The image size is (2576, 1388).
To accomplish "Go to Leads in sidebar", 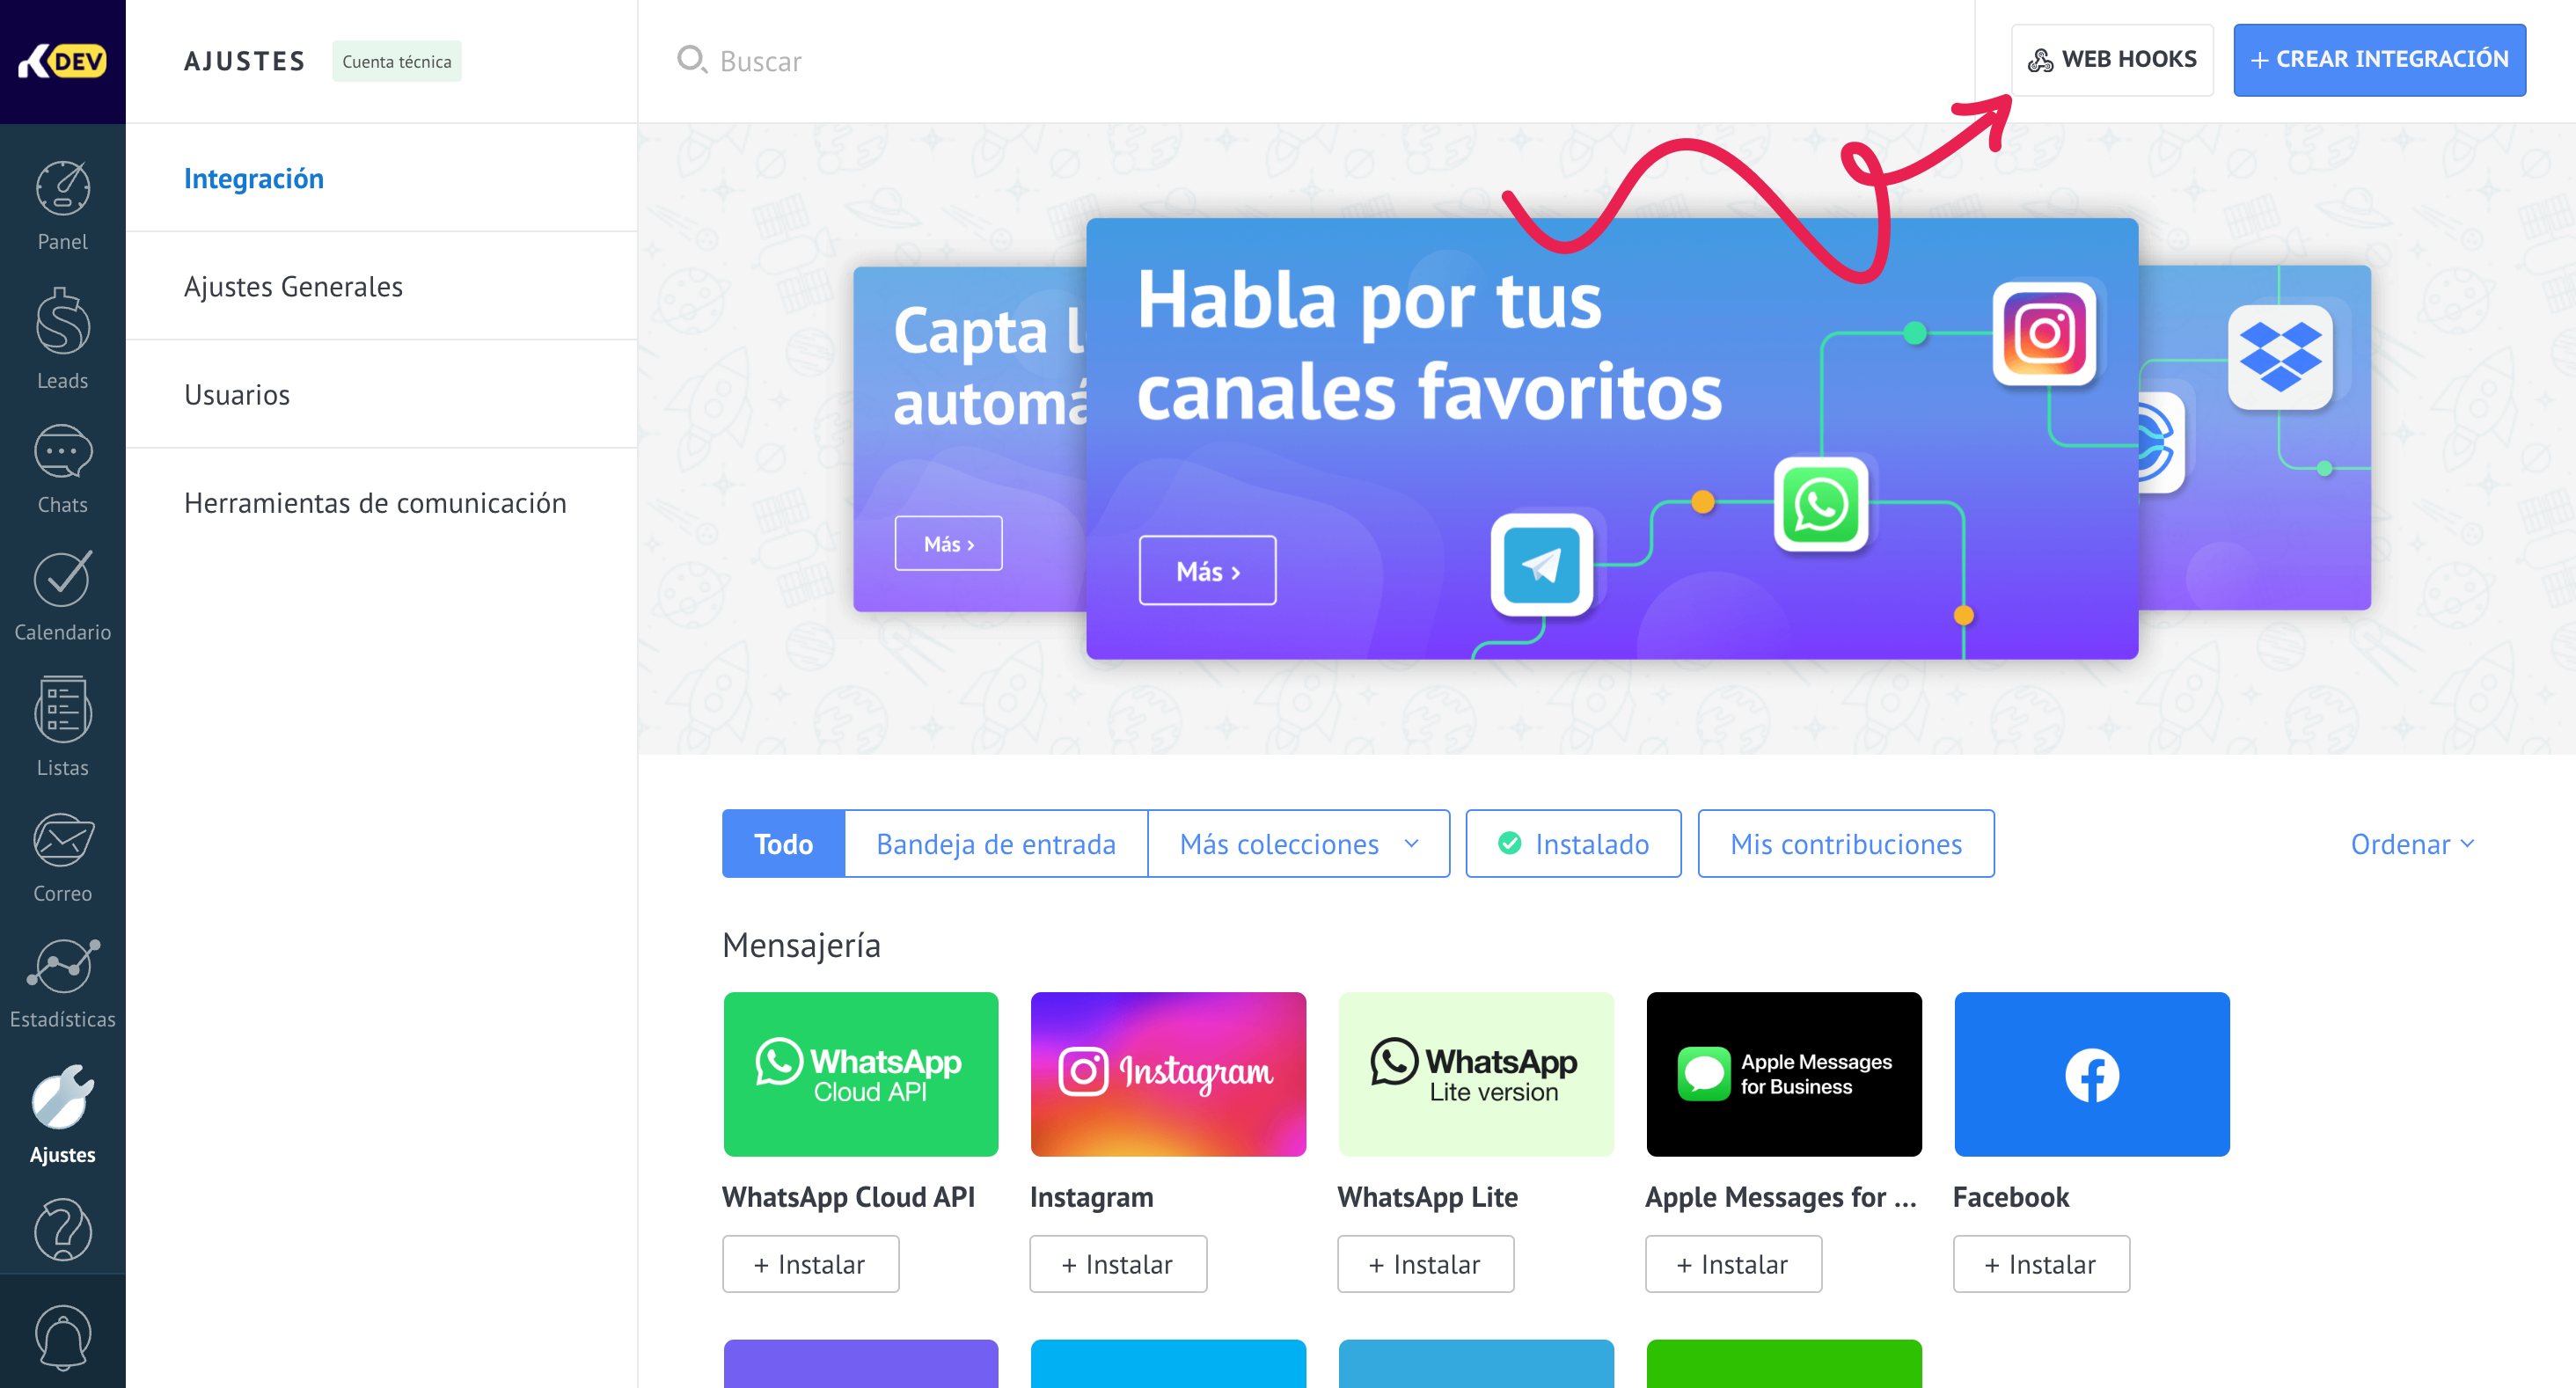I will click(x=62, y=322).
